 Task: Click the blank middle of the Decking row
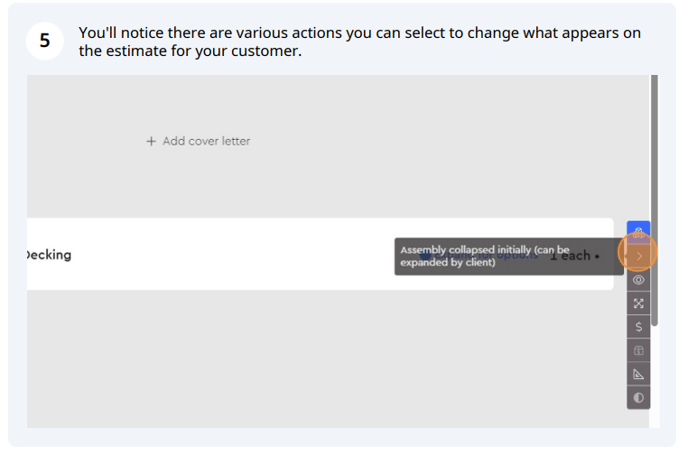tap(233, 254)
